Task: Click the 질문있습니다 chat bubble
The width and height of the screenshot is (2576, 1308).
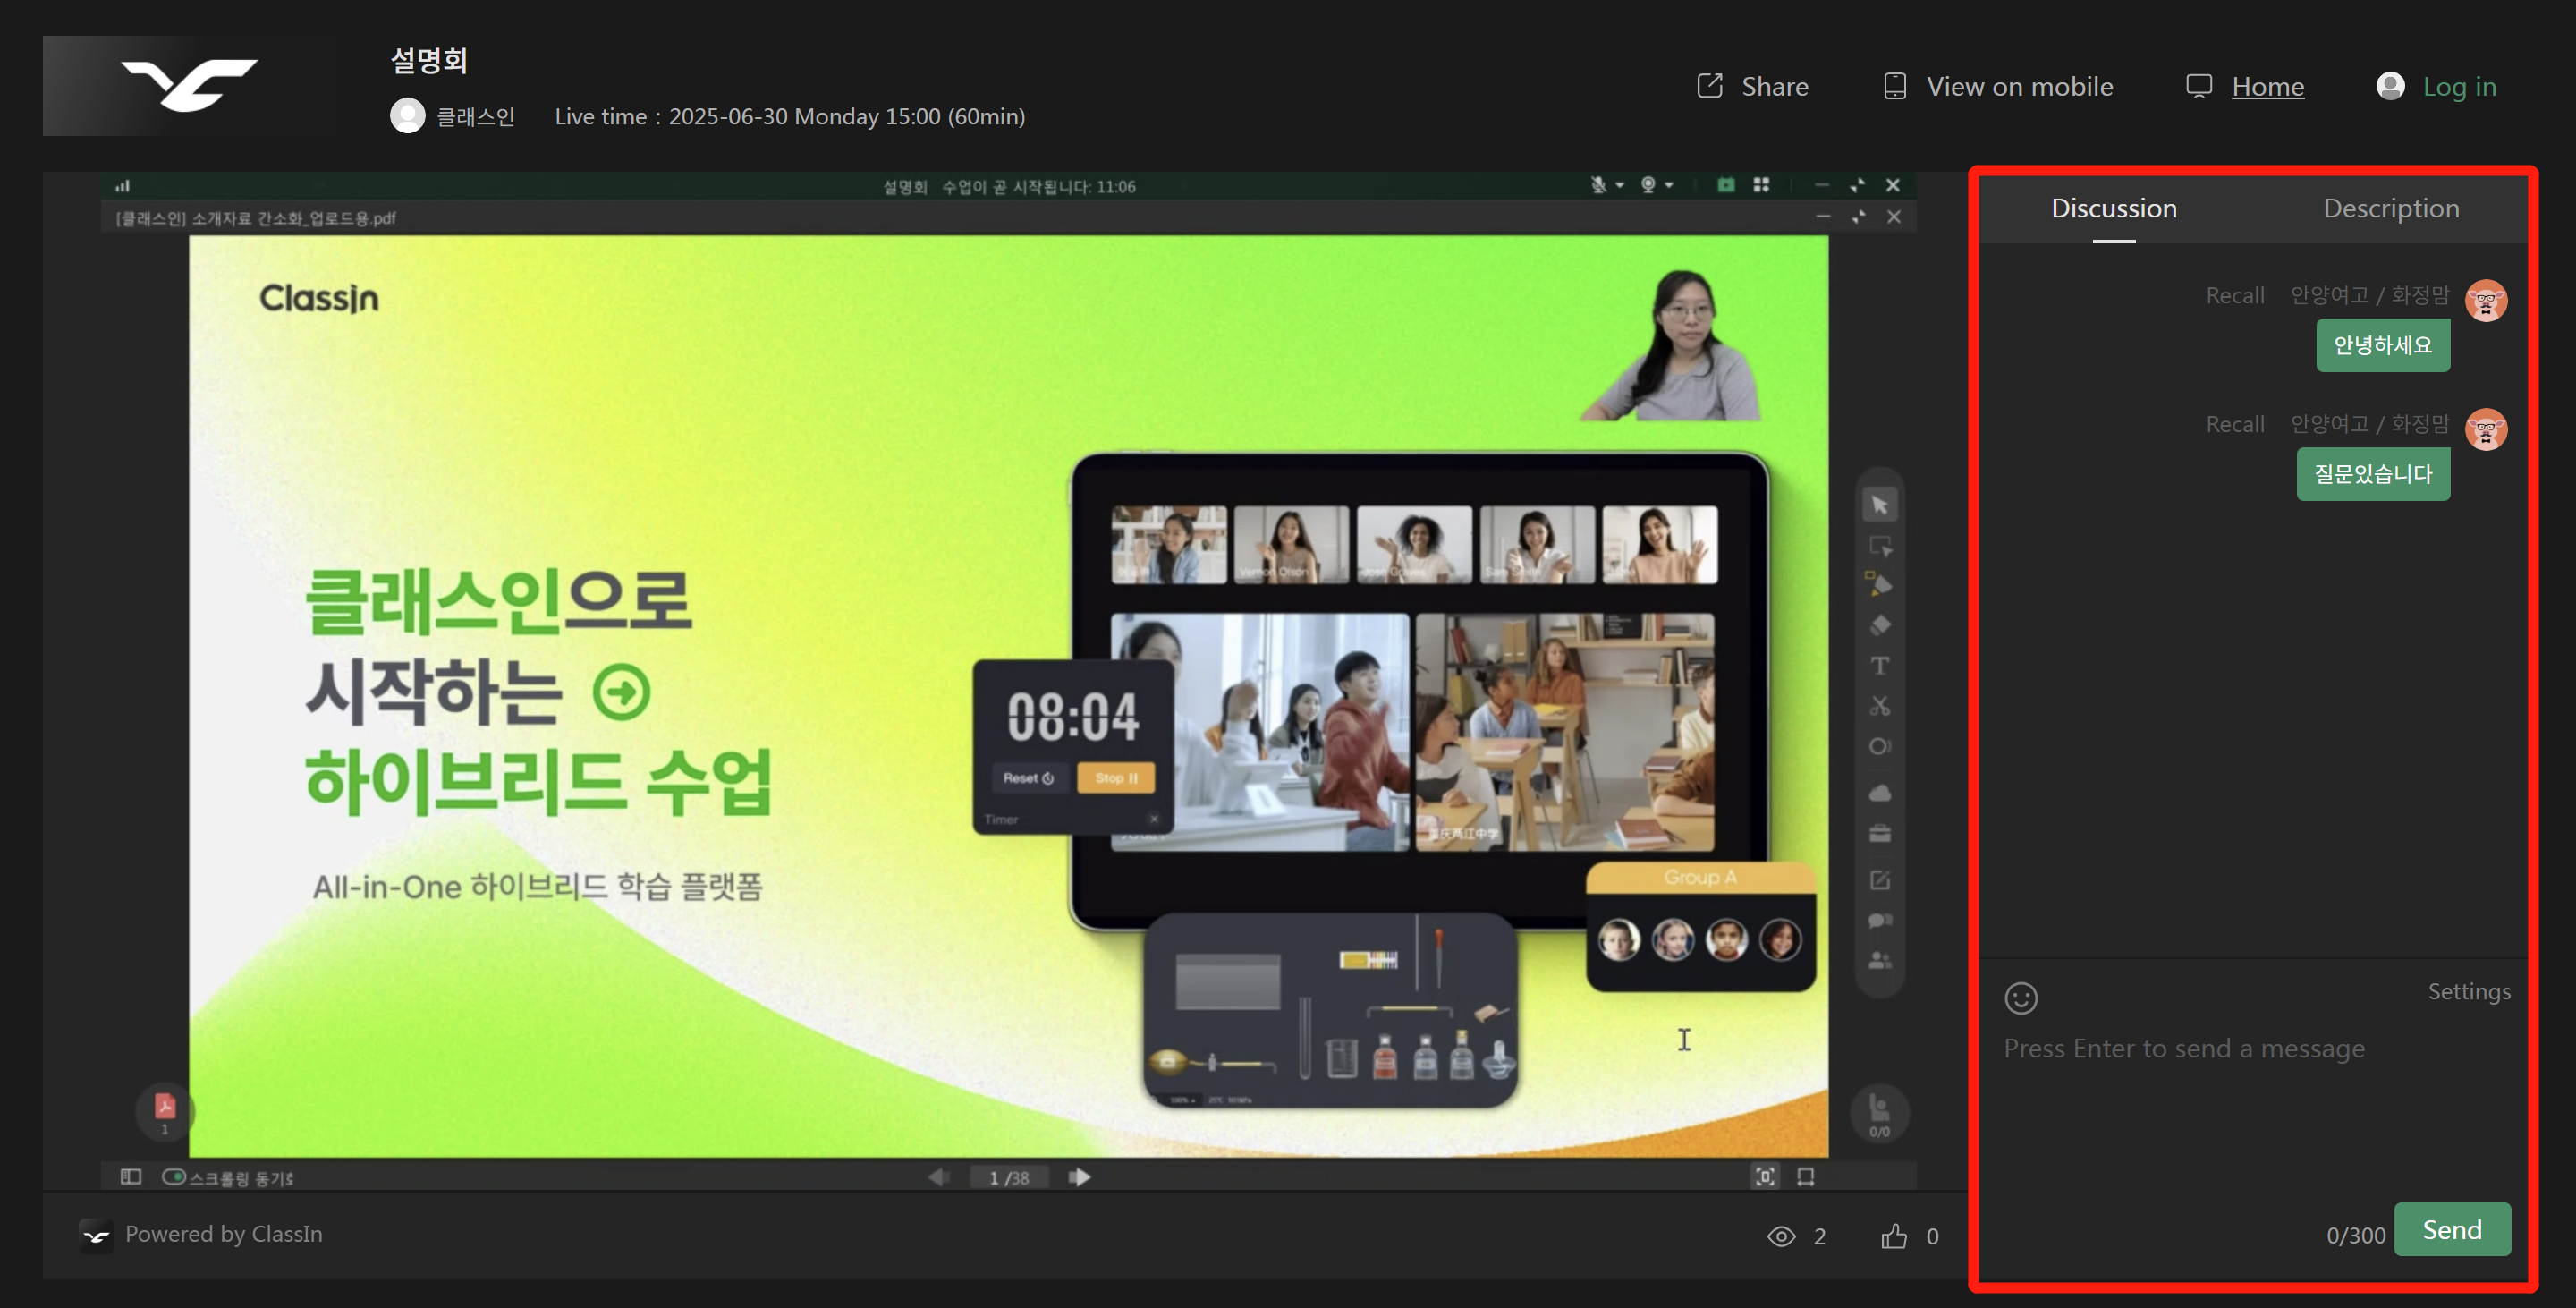Action: (x=2373, y=474)
